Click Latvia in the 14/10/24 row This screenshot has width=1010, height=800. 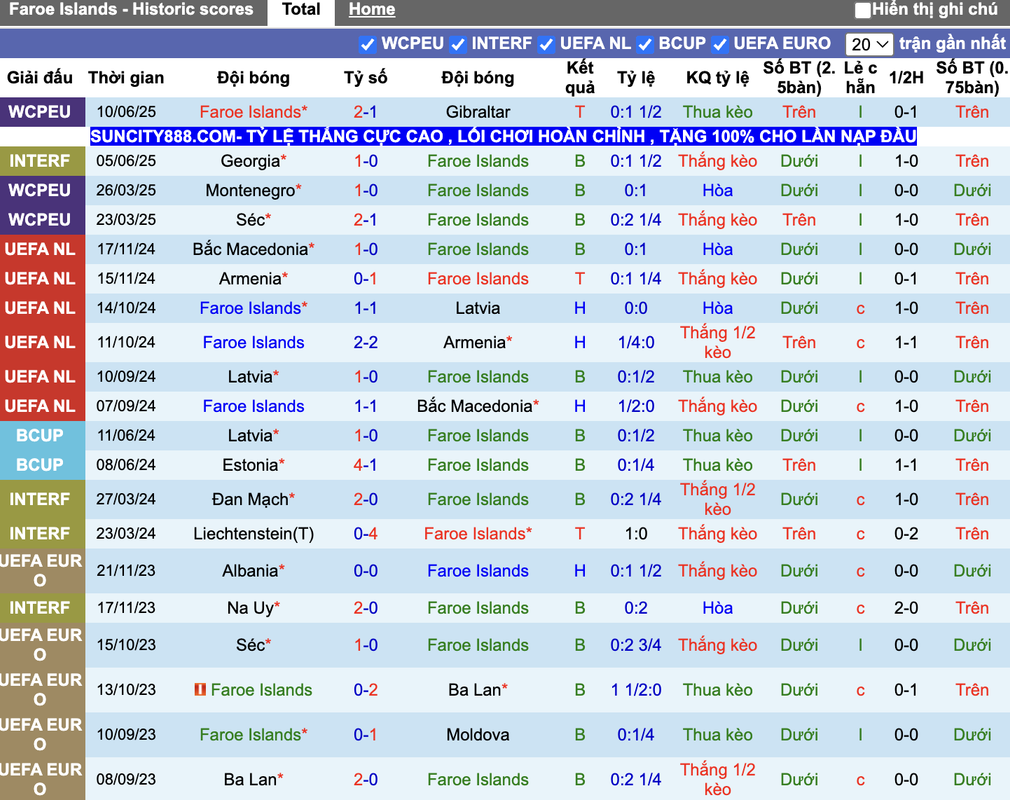click(478, 309)
